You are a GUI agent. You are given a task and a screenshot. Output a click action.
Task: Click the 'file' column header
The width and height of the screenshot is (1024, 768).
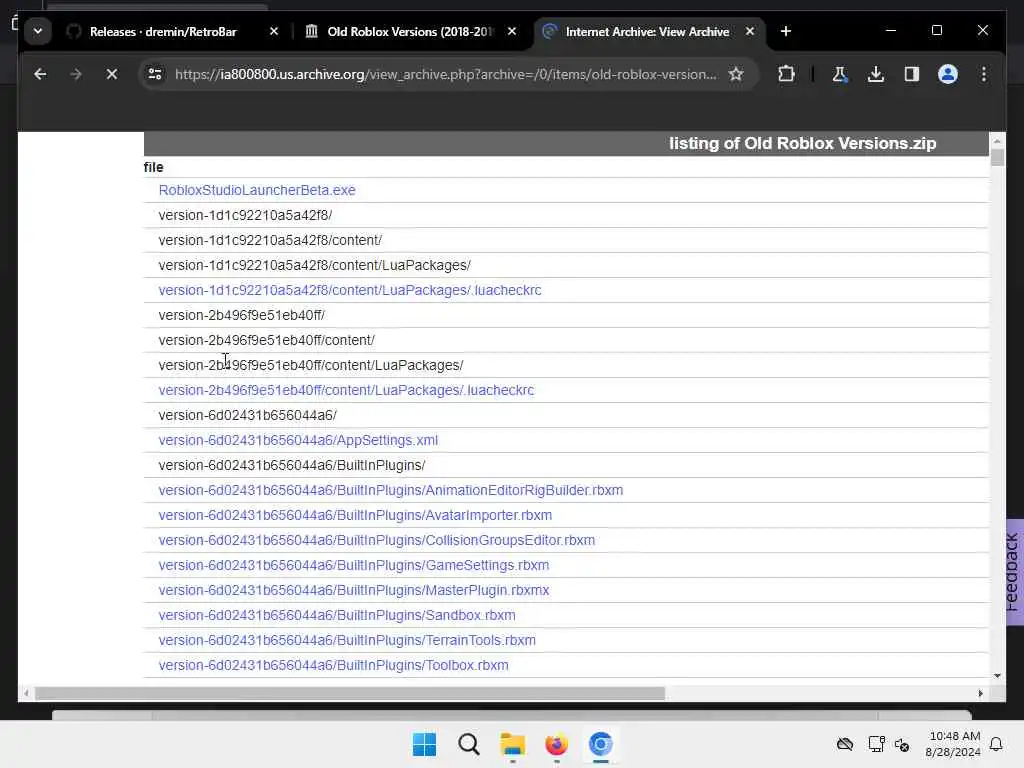153,167
